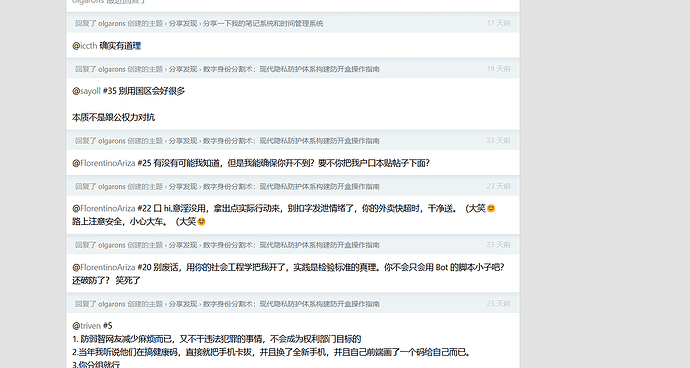Select the line 本质不是跟公权力对抗
This screenshot has width=690, height=368.
click(x=114, y=118)
